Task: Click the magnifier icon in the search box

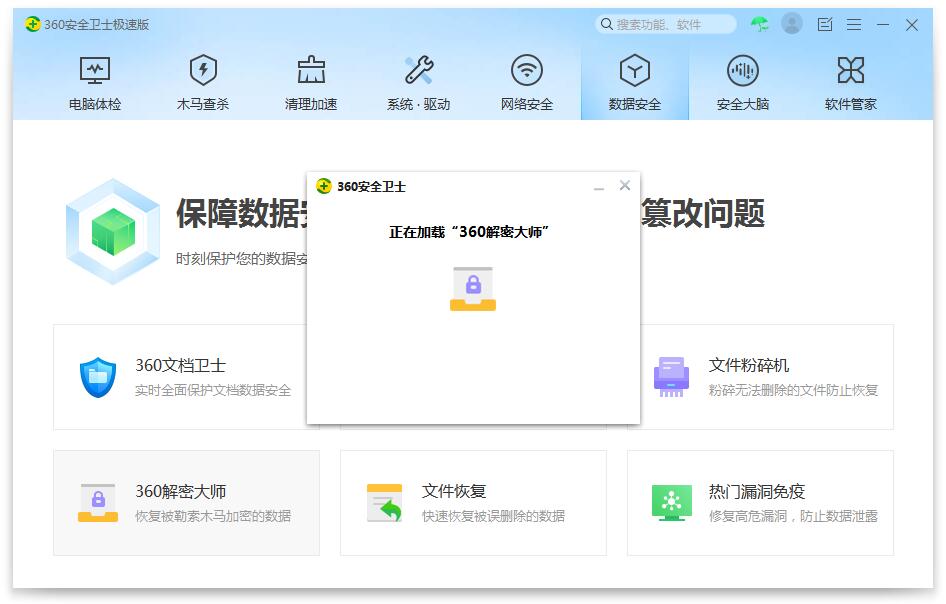Action: [606, 24]
